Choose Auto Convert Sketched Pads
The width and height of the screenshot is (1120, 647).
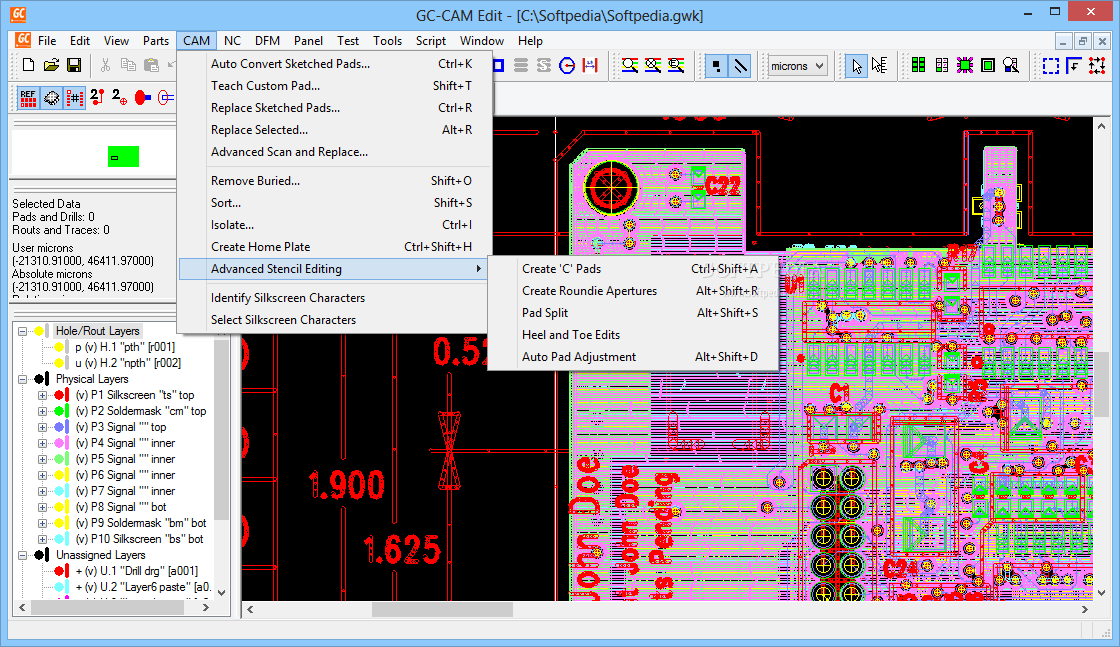click(x=335, y=64)
